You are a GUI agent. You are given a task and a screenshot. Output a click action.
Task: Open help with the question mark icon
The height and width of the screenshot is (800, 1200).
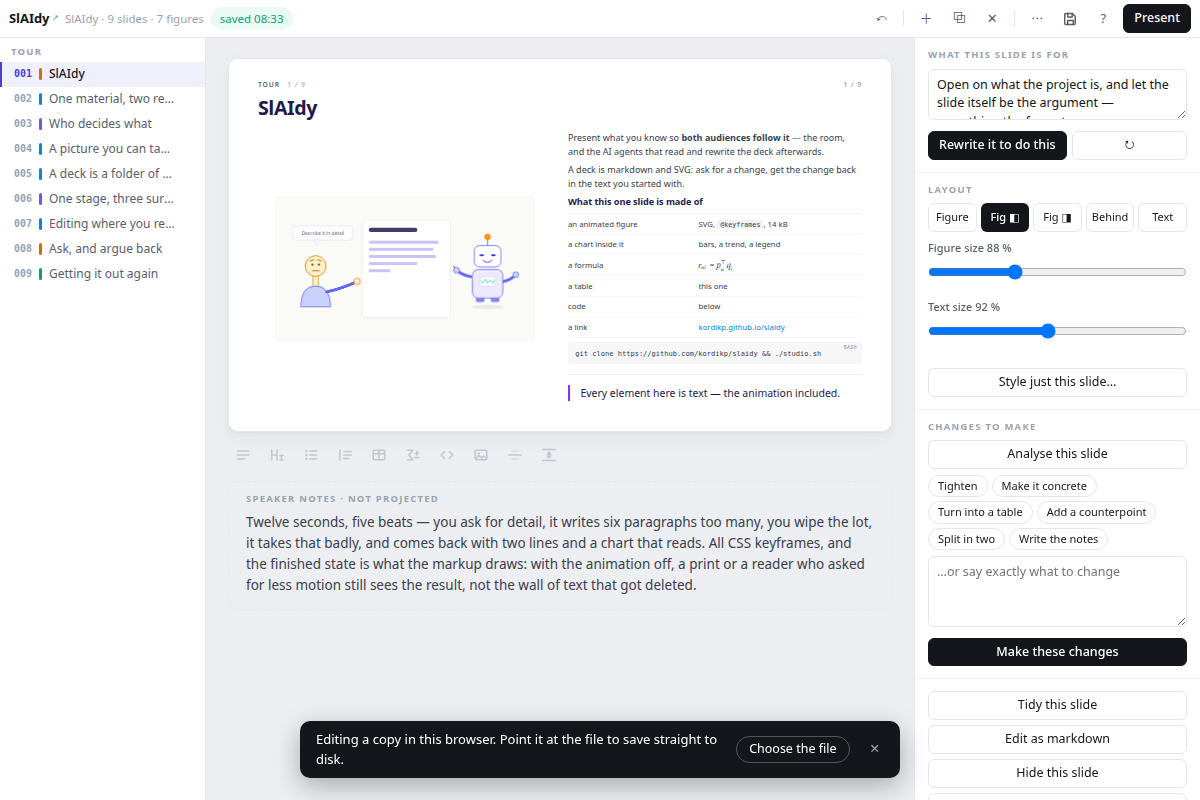(x=1103, y=18)
